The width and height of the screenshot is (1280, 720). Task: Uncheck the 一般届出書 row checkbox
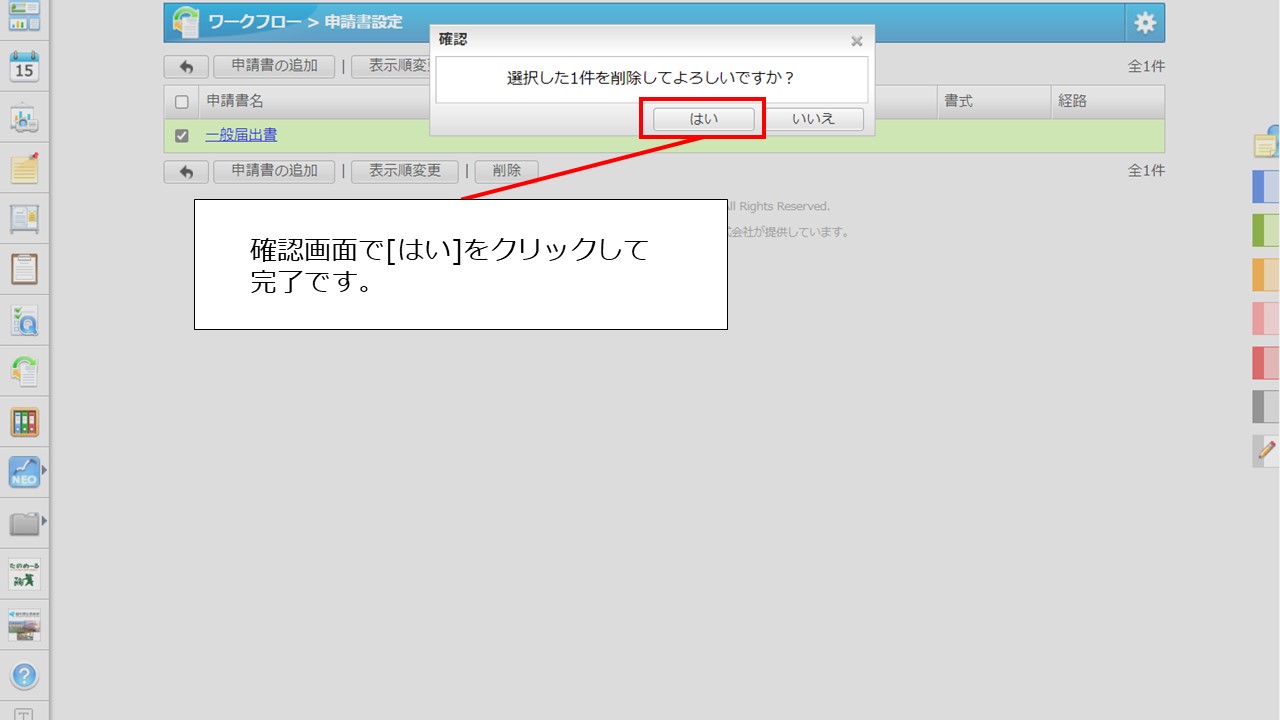(x=181, y=136)
